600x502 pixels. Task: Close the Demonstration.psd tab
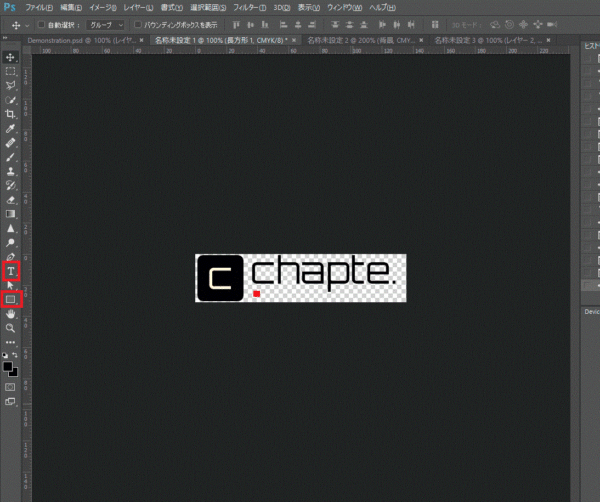click(142, 40)
